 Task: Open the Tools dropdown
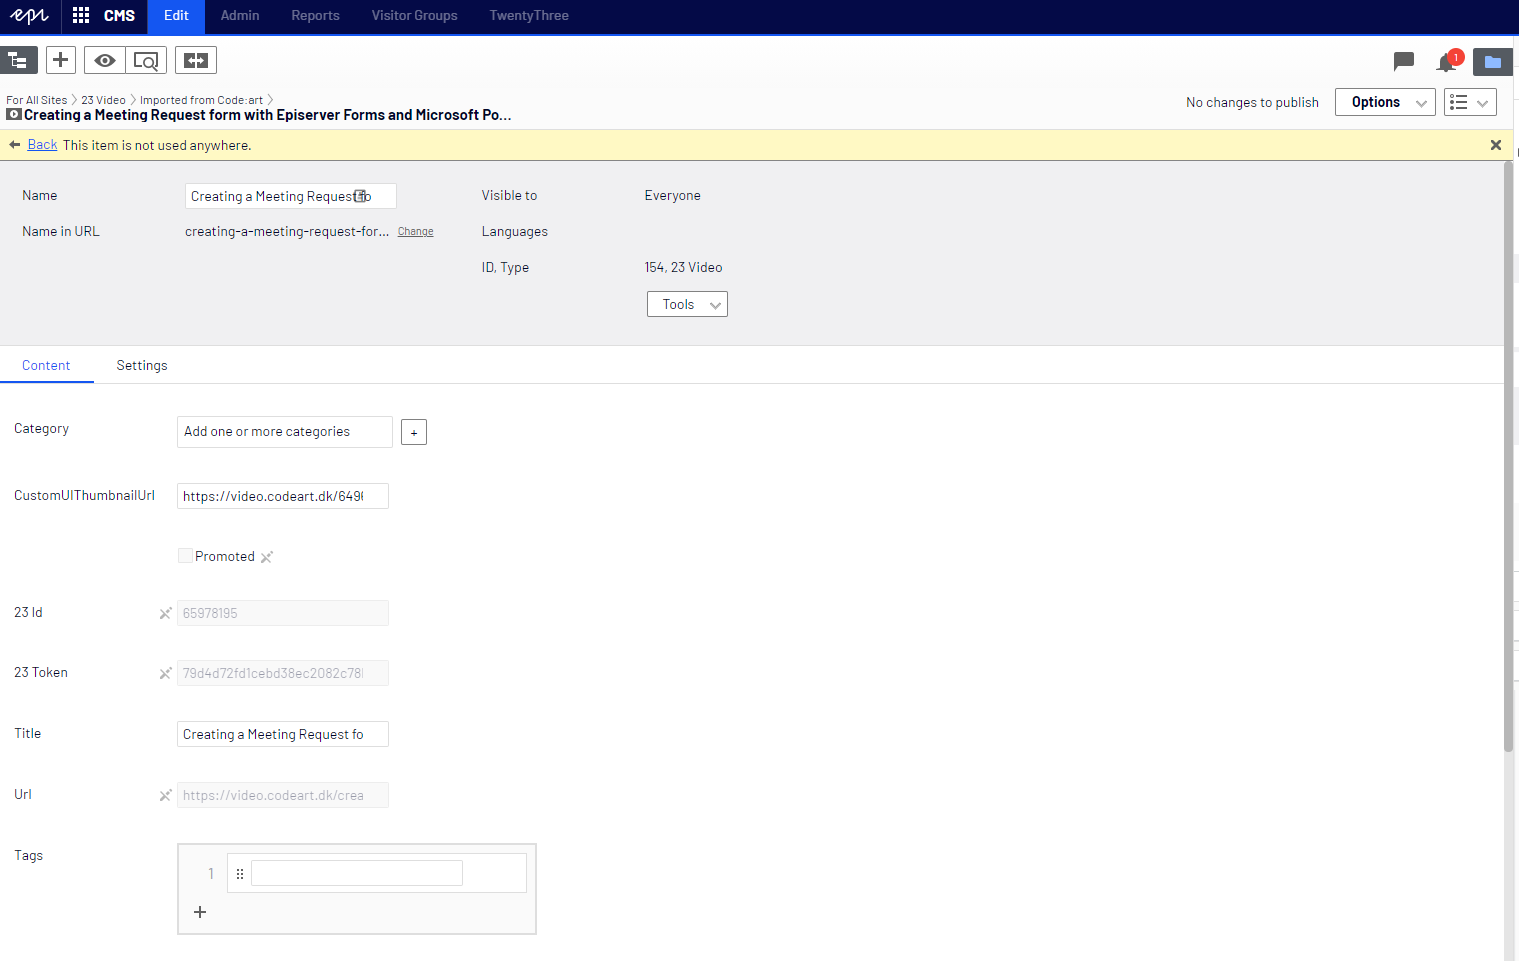point(687,304)
